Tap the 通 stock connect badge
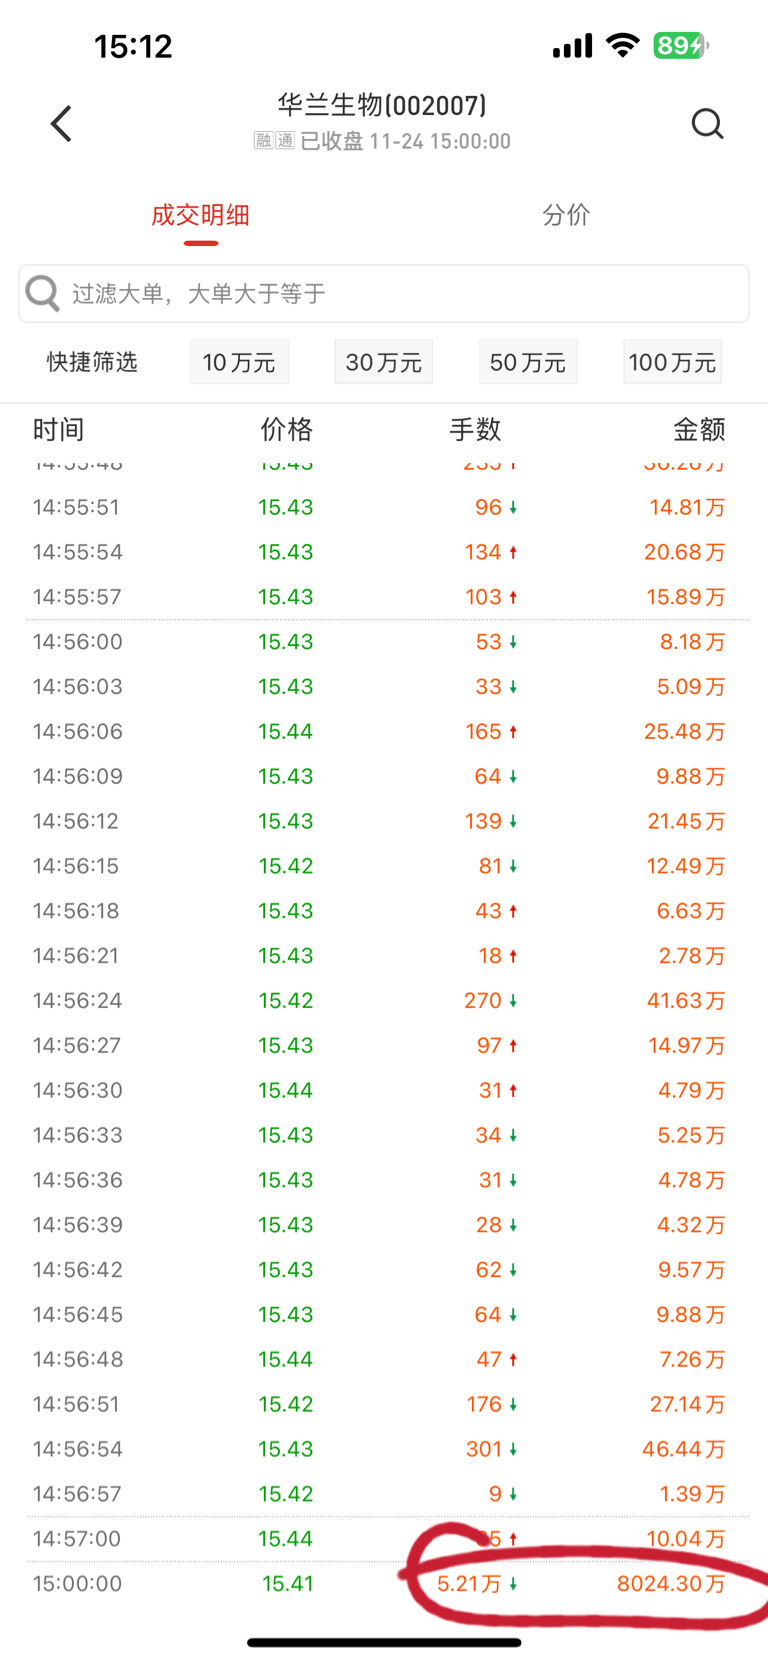The image size is (768, 1662). tap(285, 141)
